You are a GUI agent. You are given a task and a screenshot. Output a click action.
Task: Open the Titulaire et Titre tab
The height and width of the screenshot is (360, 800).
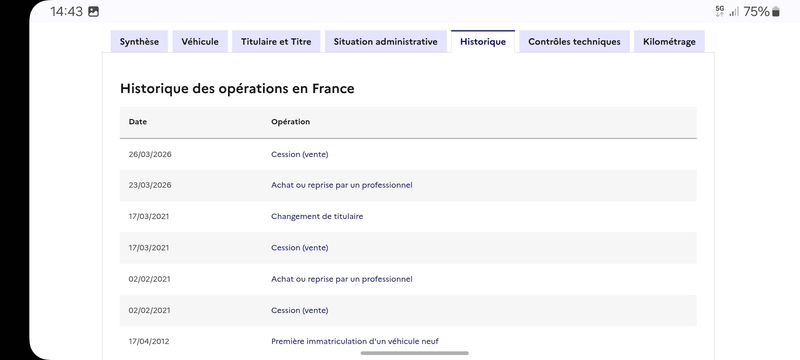coord(276,42)
